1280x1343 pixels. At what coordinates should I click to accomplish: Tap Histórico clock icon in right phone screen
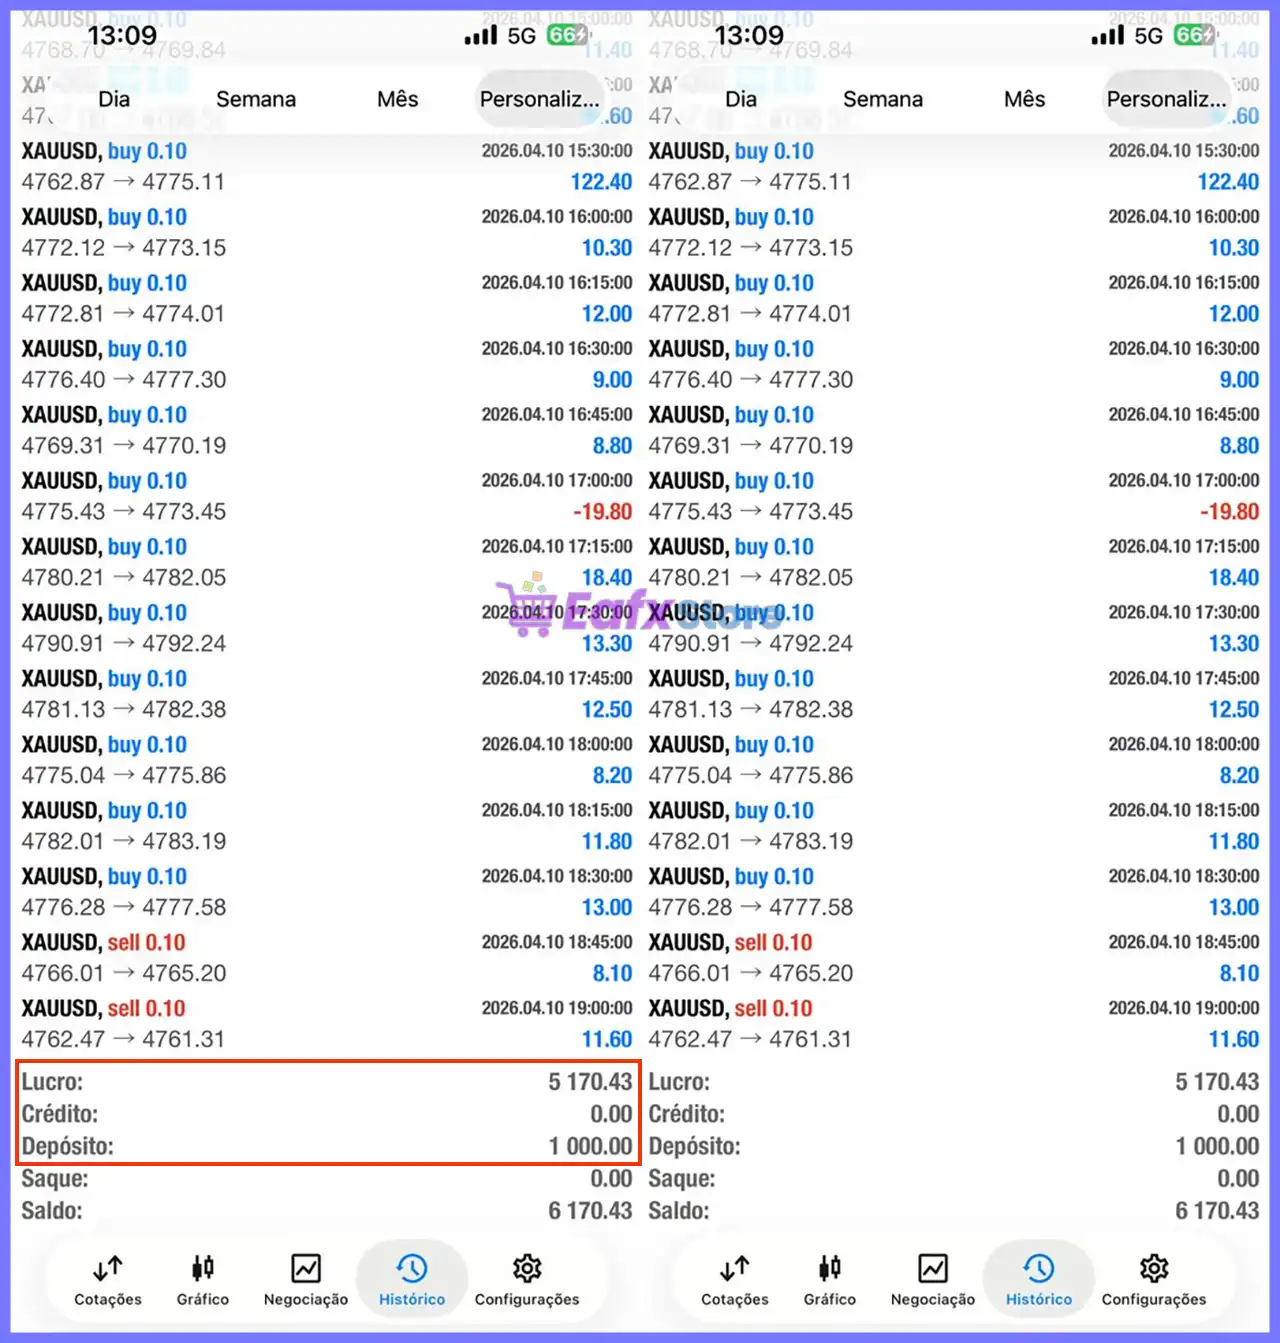click(1039, 1268)
